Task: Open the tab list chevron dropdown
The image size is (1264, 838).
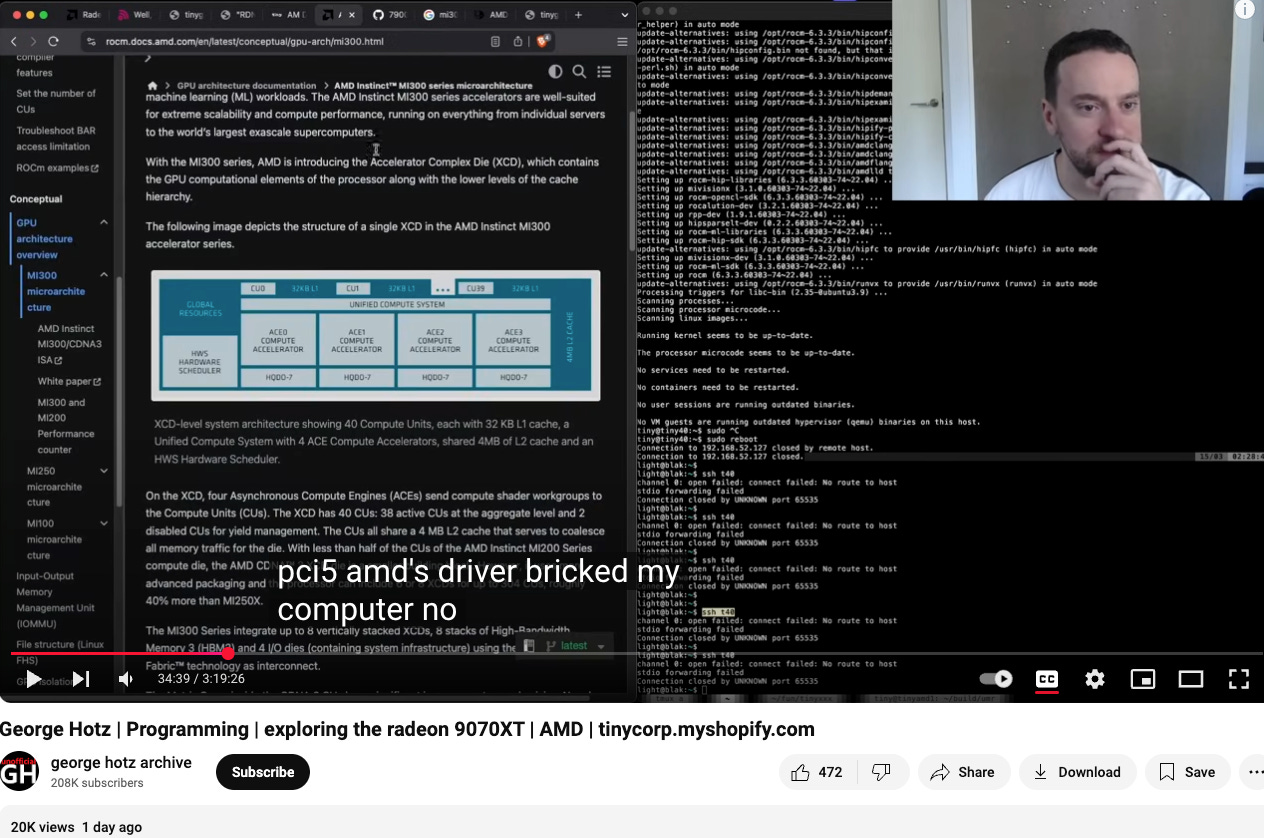Action: (623, 15)
